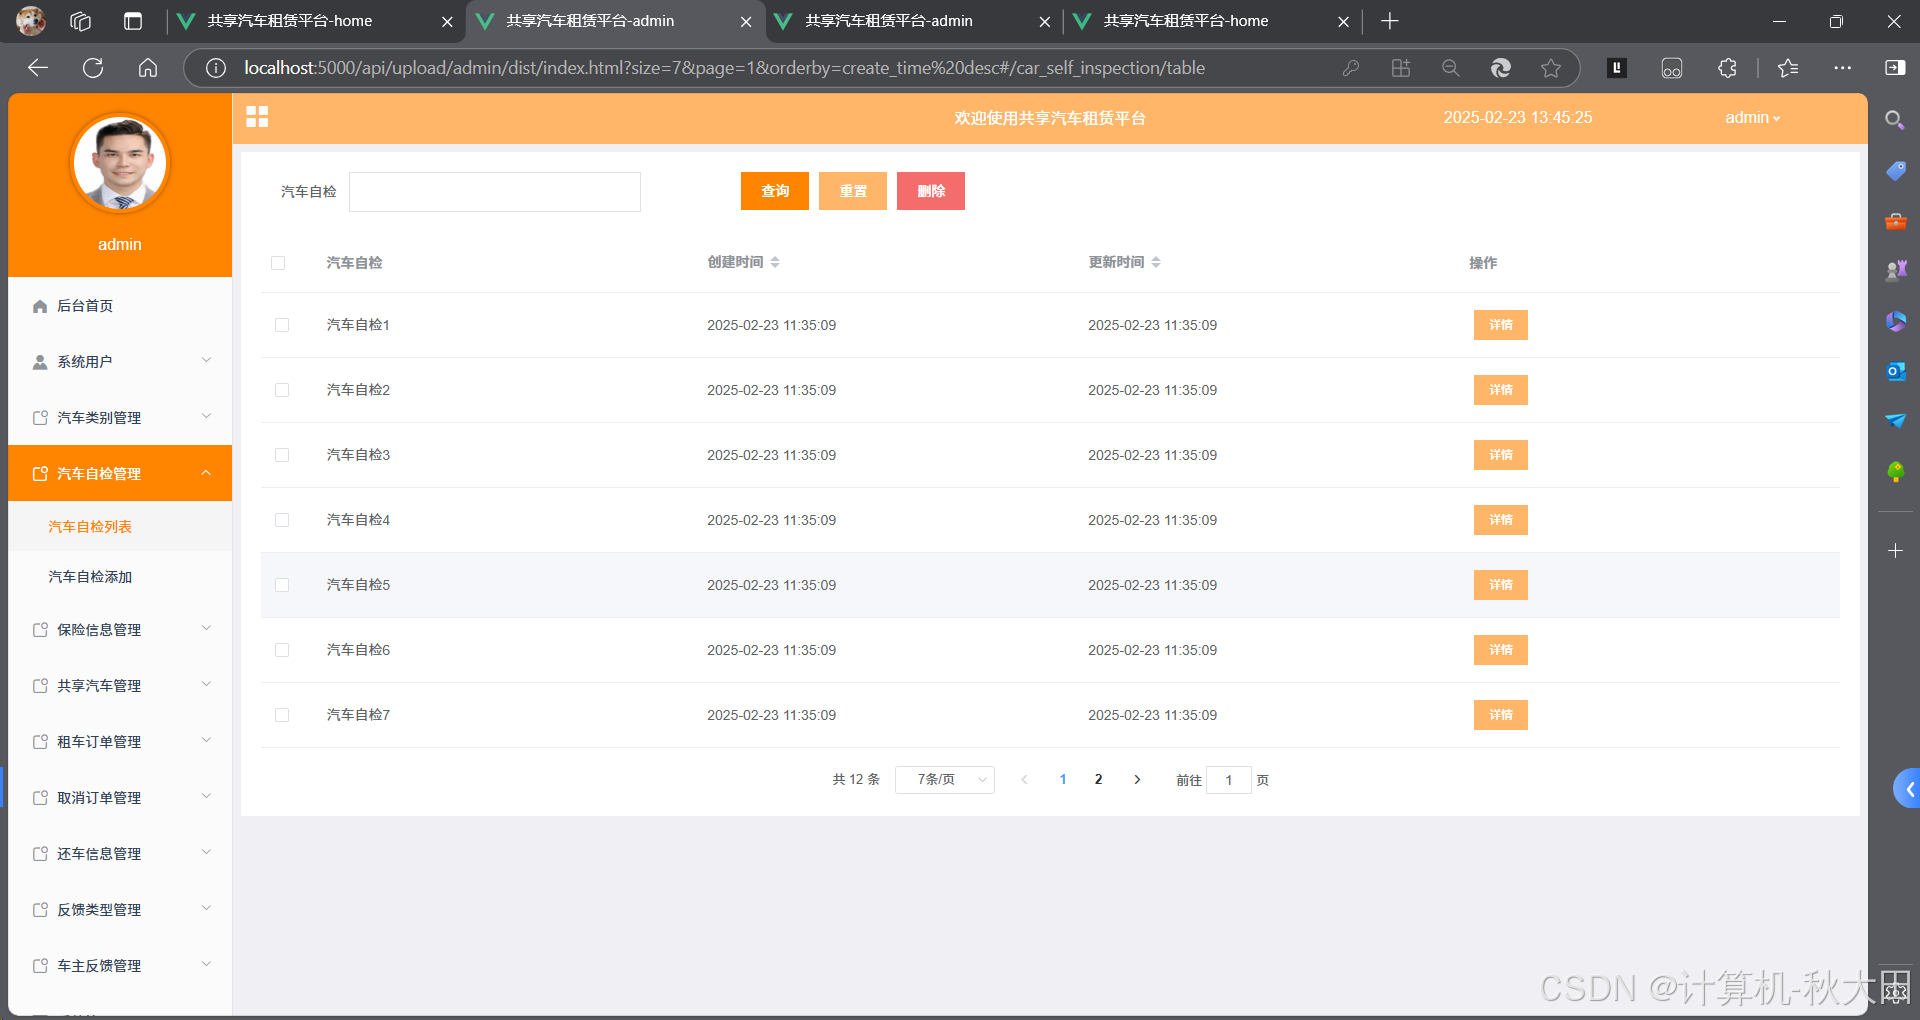Screen dimensions: 1920x1020
Task: Expand 反馈类型管理 sidebar menu
Action: (x=120, y=909)
